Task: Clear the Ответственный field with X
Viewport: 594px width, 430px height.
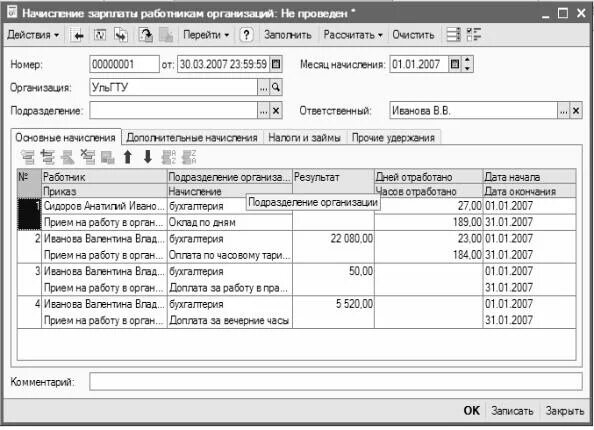Action: pyautogui.click(x=576, y=111)
